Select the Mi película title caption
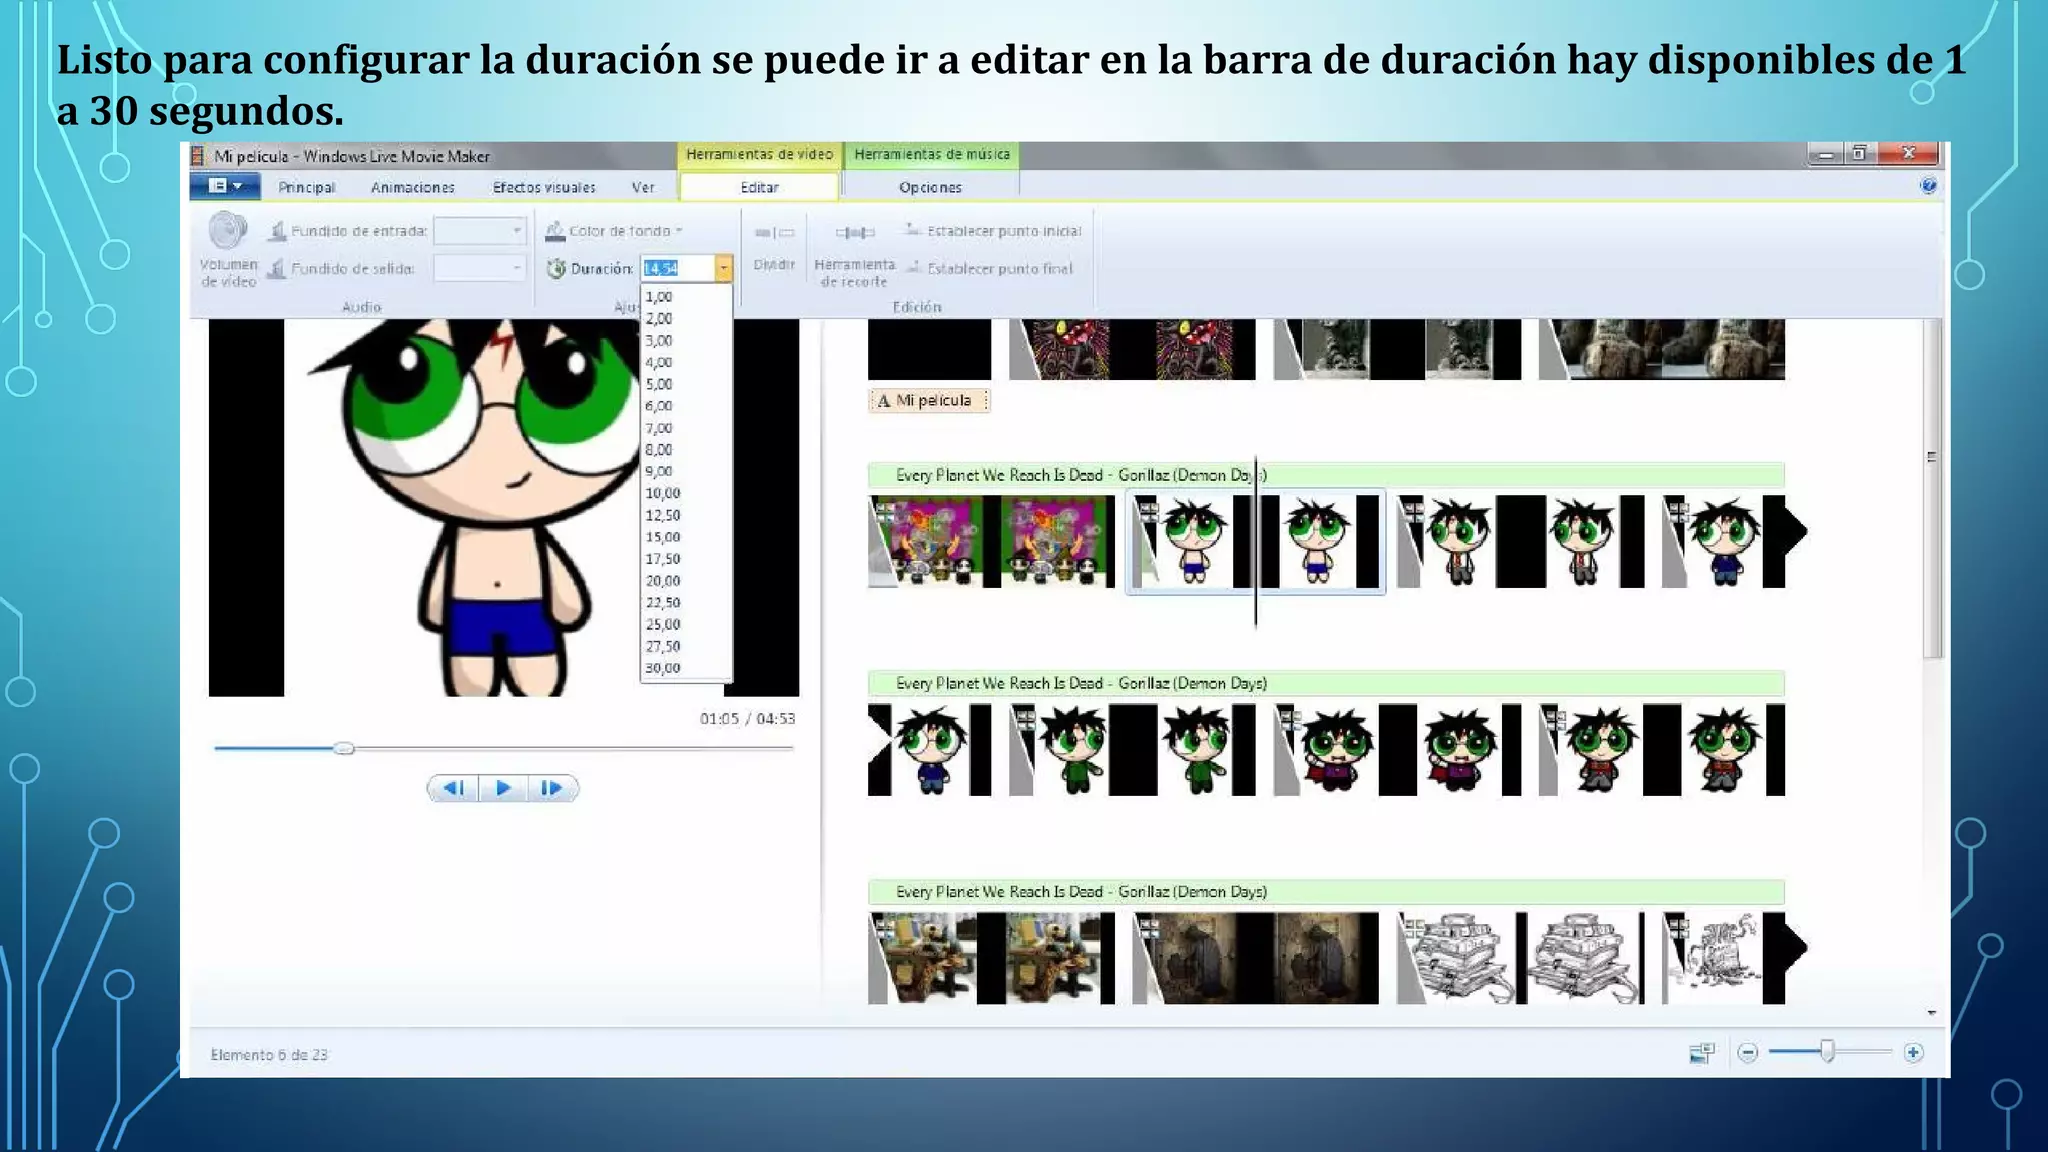2048x1152 pixels. click(x=929, y=400)
